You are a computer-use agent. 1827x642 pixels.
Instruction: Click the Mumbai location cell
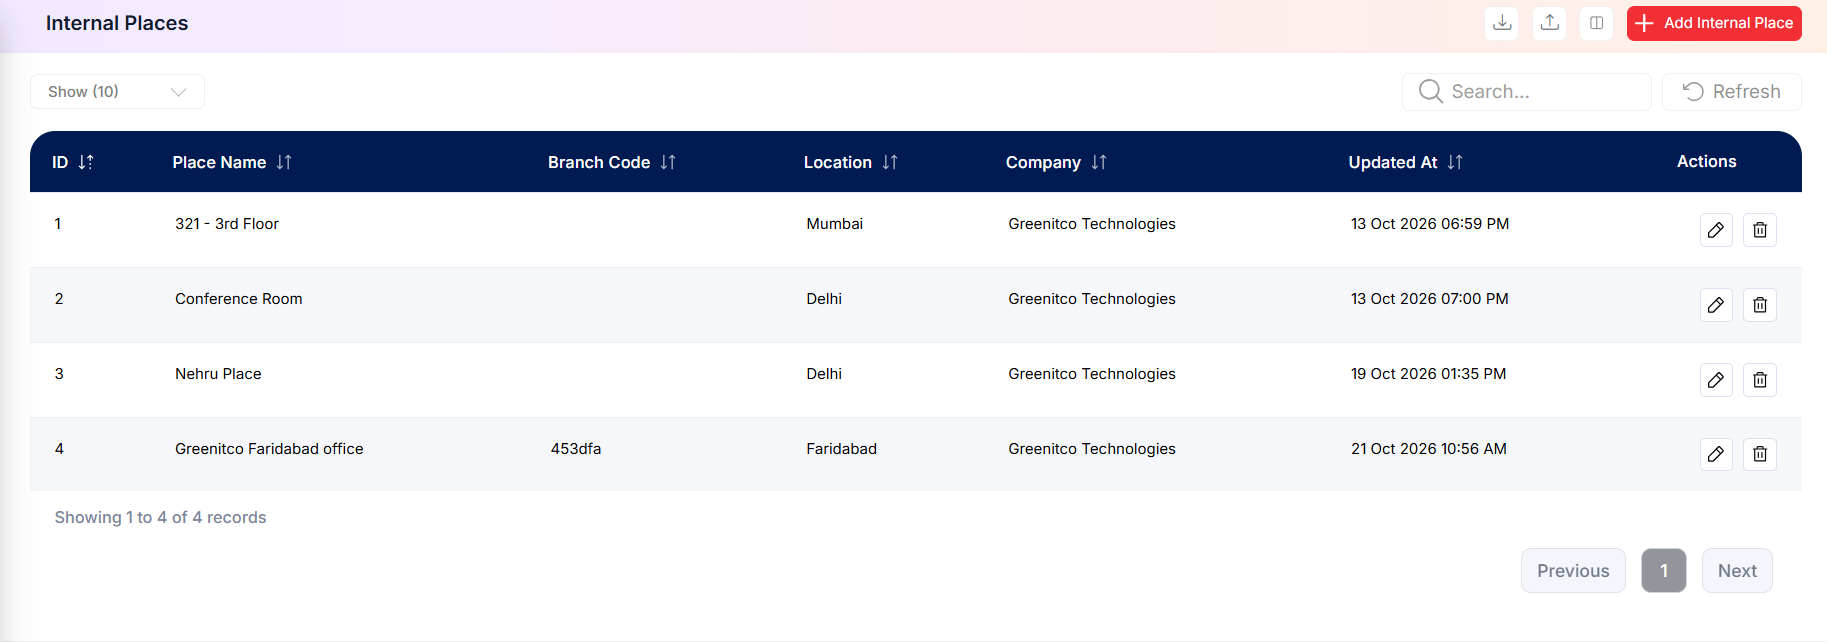(x=835, y=224)
